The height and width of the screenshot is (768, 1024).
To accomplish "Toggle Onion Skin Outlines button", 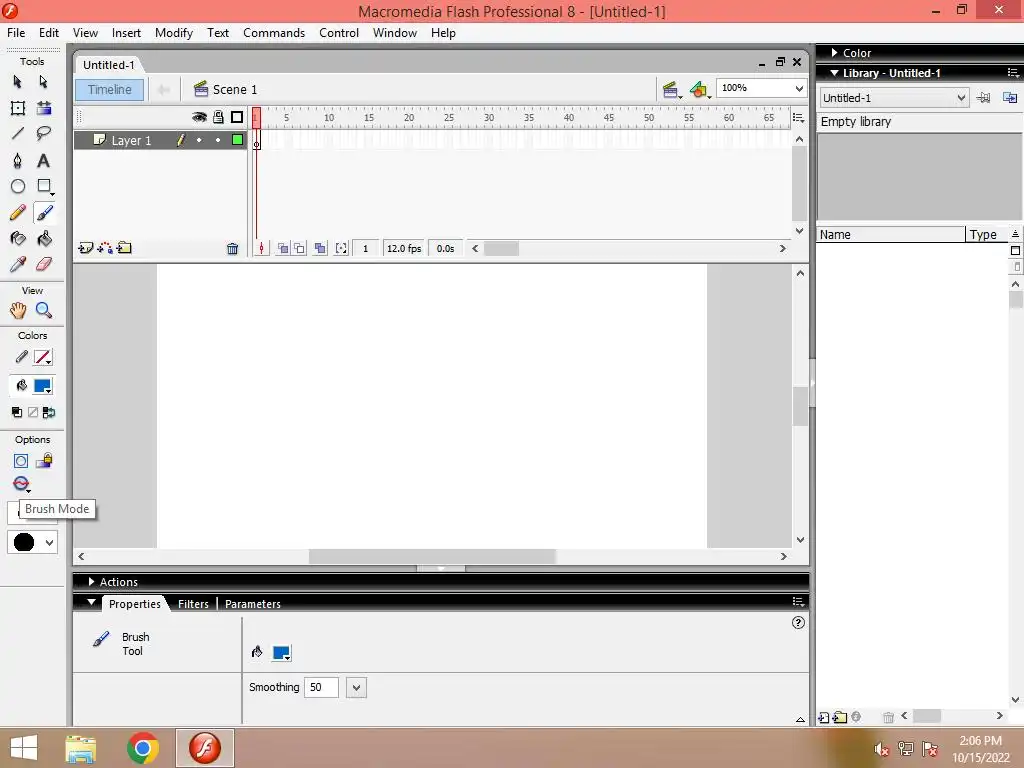I will (x=299, y=248).
